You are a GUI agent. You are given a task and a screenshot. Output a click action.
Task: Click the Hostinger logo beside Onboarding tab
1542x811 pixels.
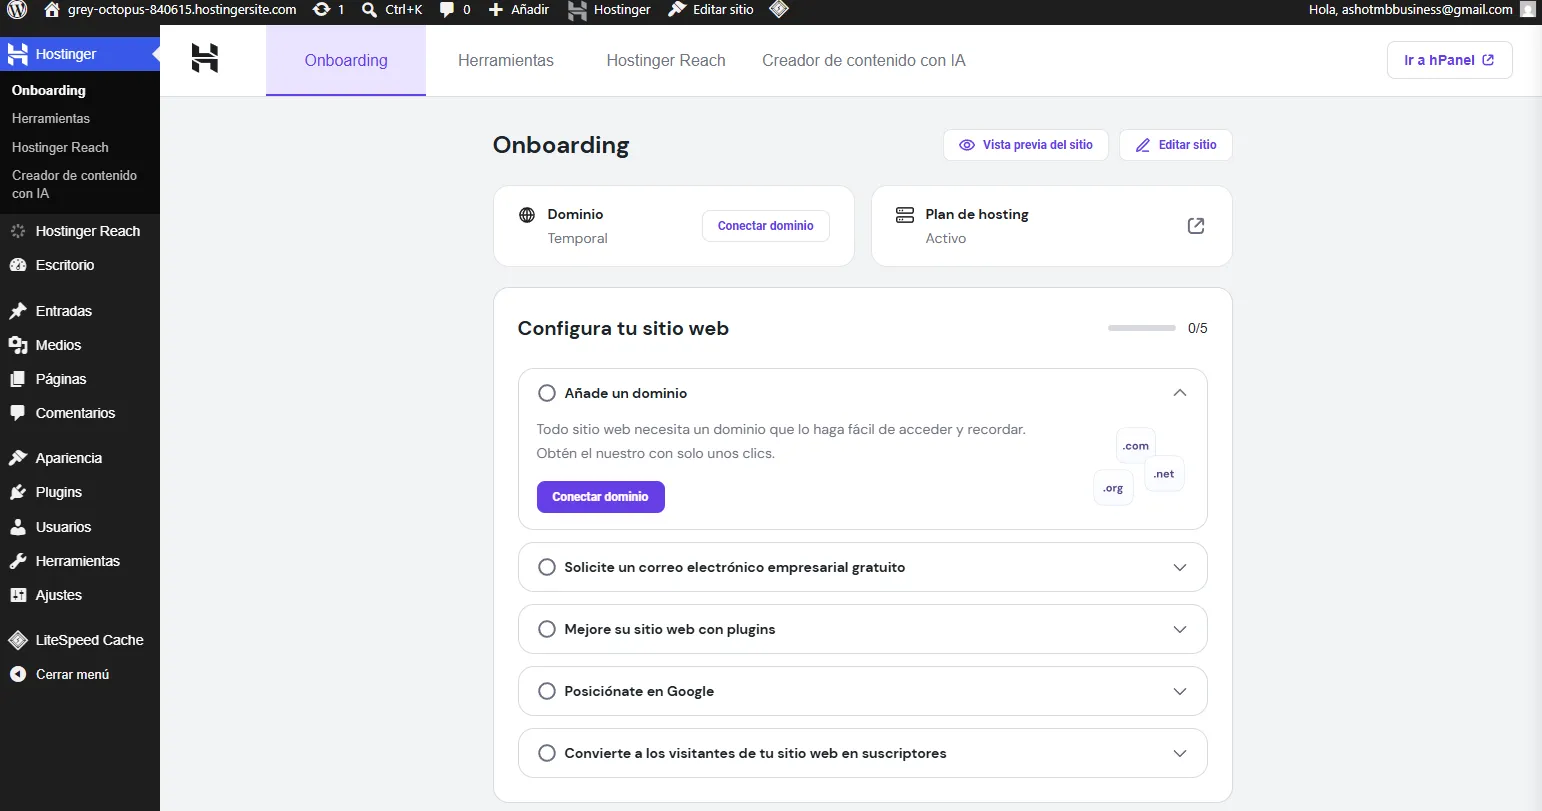point(205,59)
